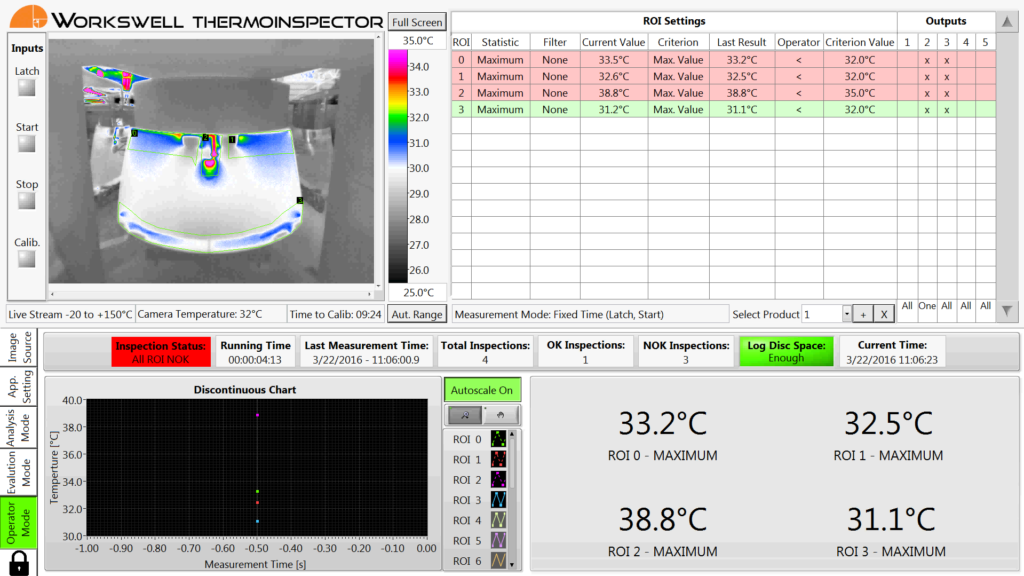
Task: Open Filter cell for ROI 2
Action: coord(554,93)
